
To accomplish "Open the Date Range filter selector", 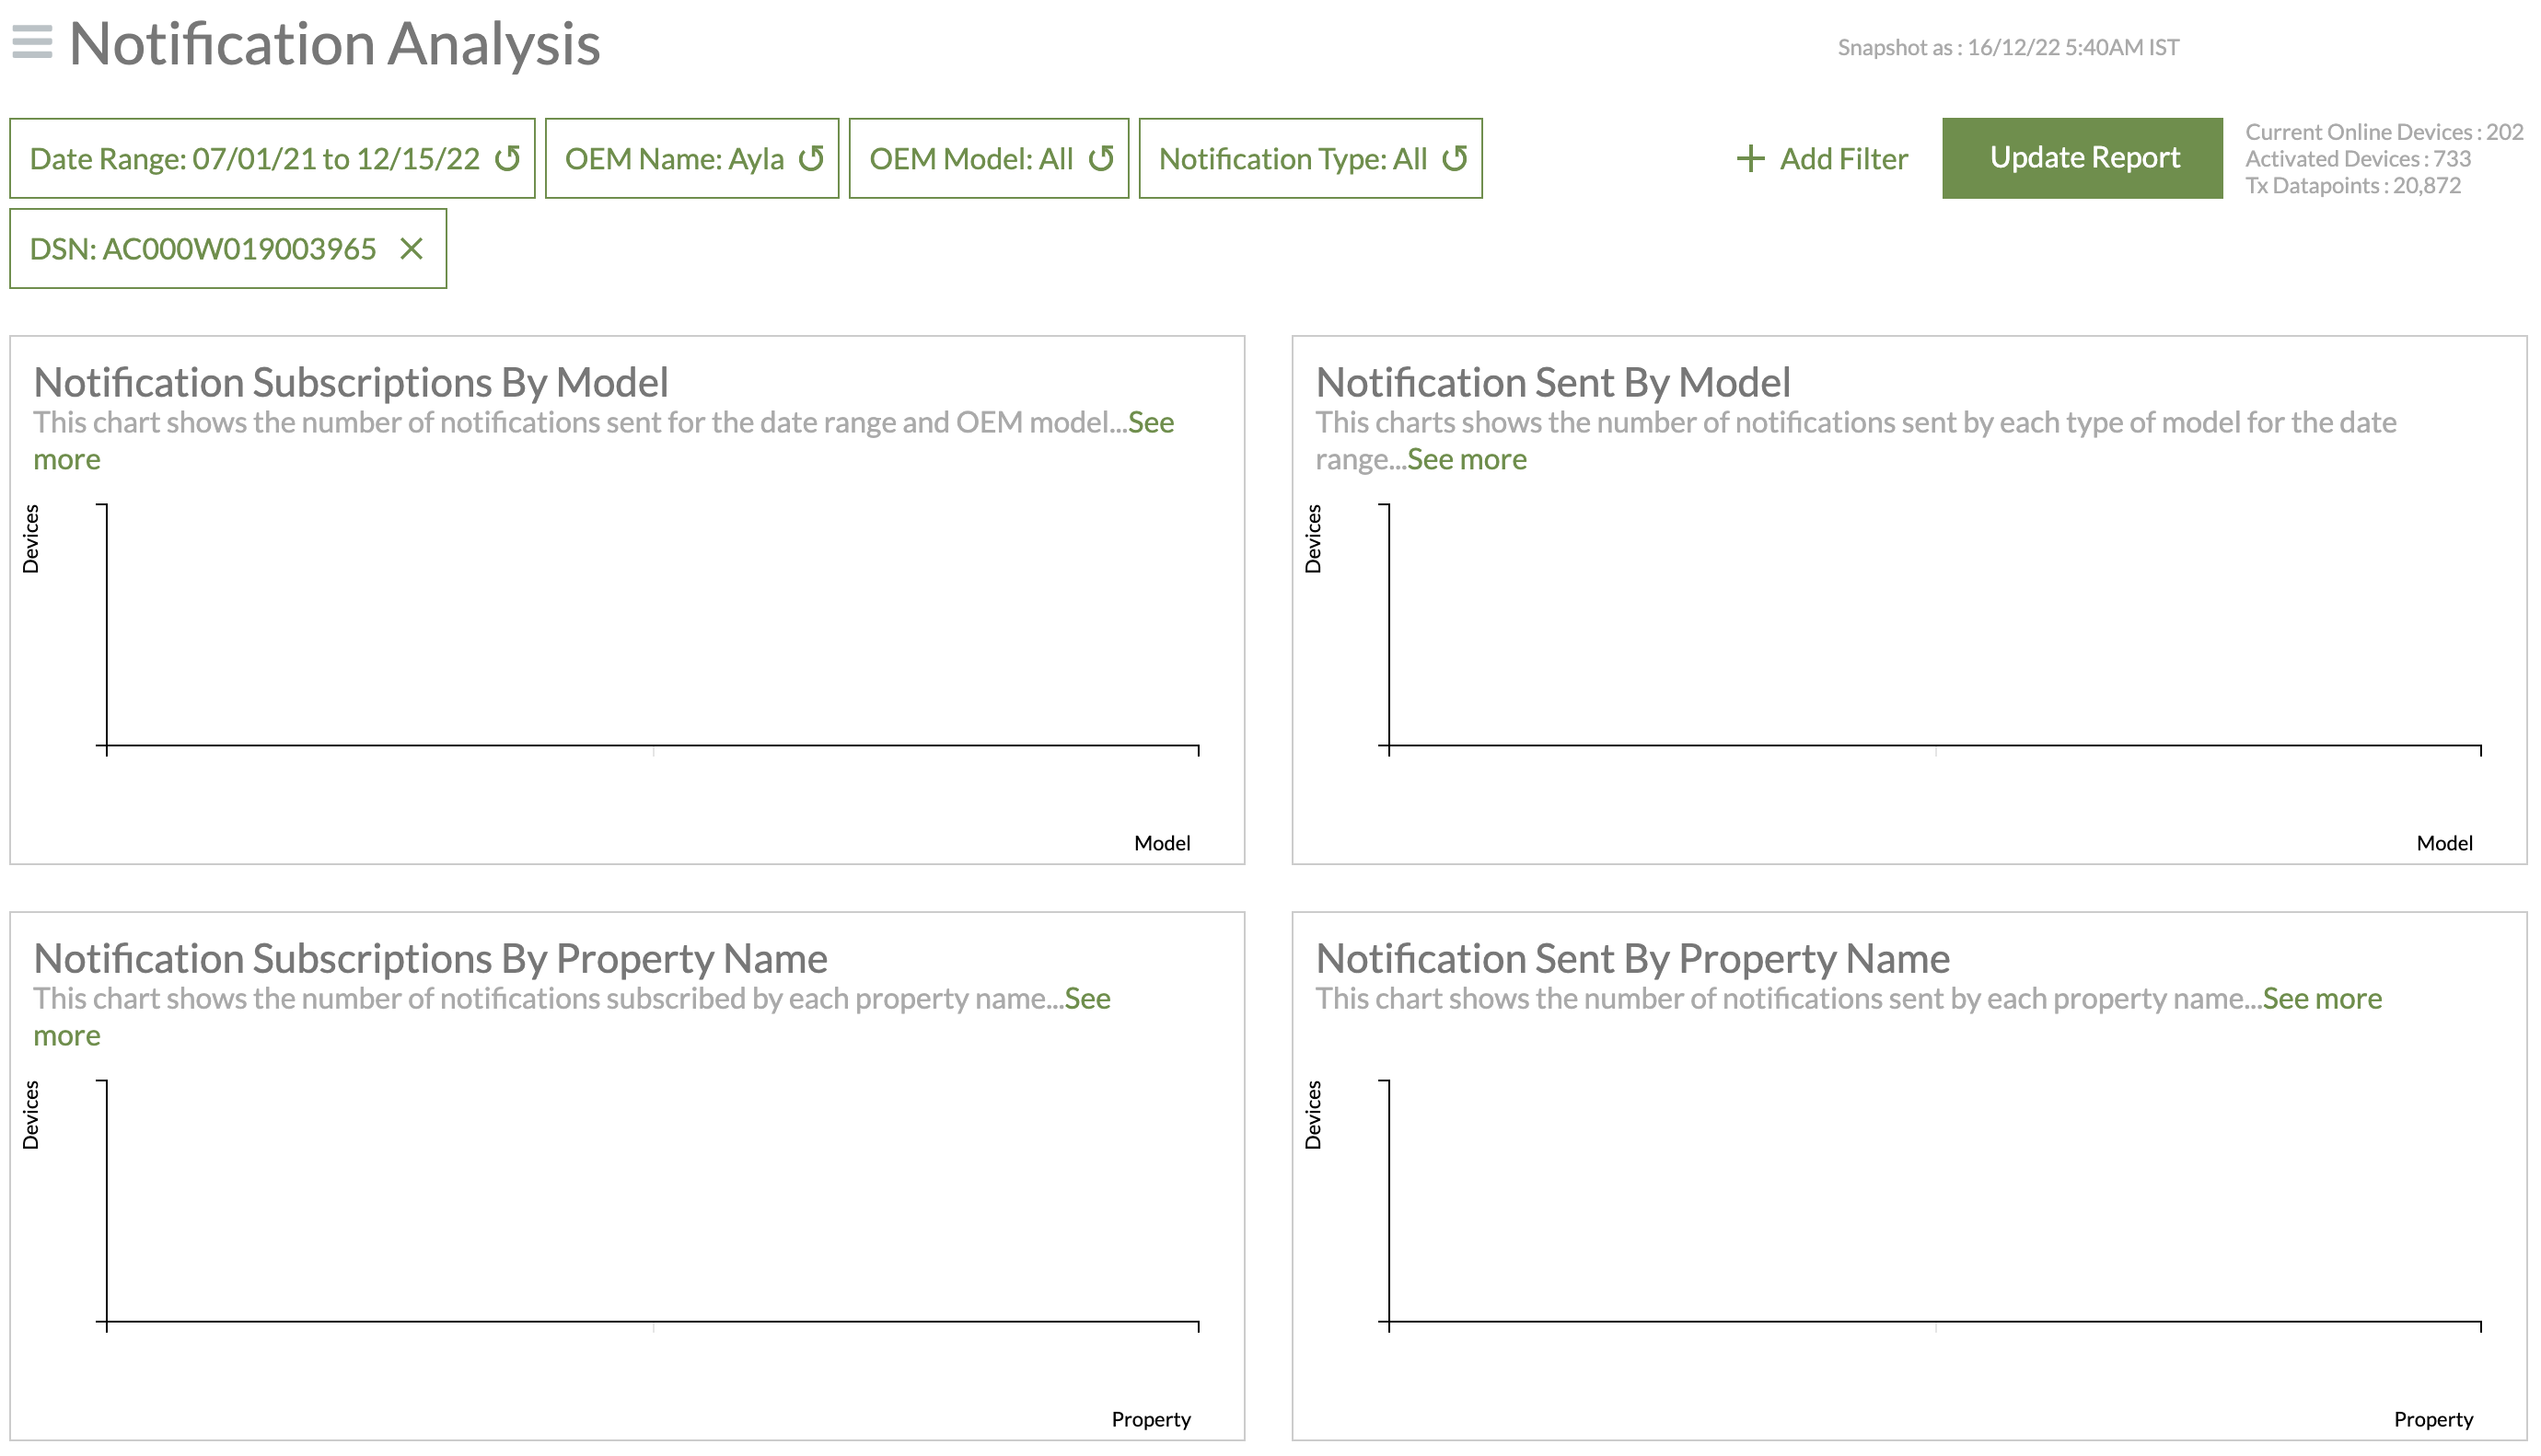I will pos(255,158).
